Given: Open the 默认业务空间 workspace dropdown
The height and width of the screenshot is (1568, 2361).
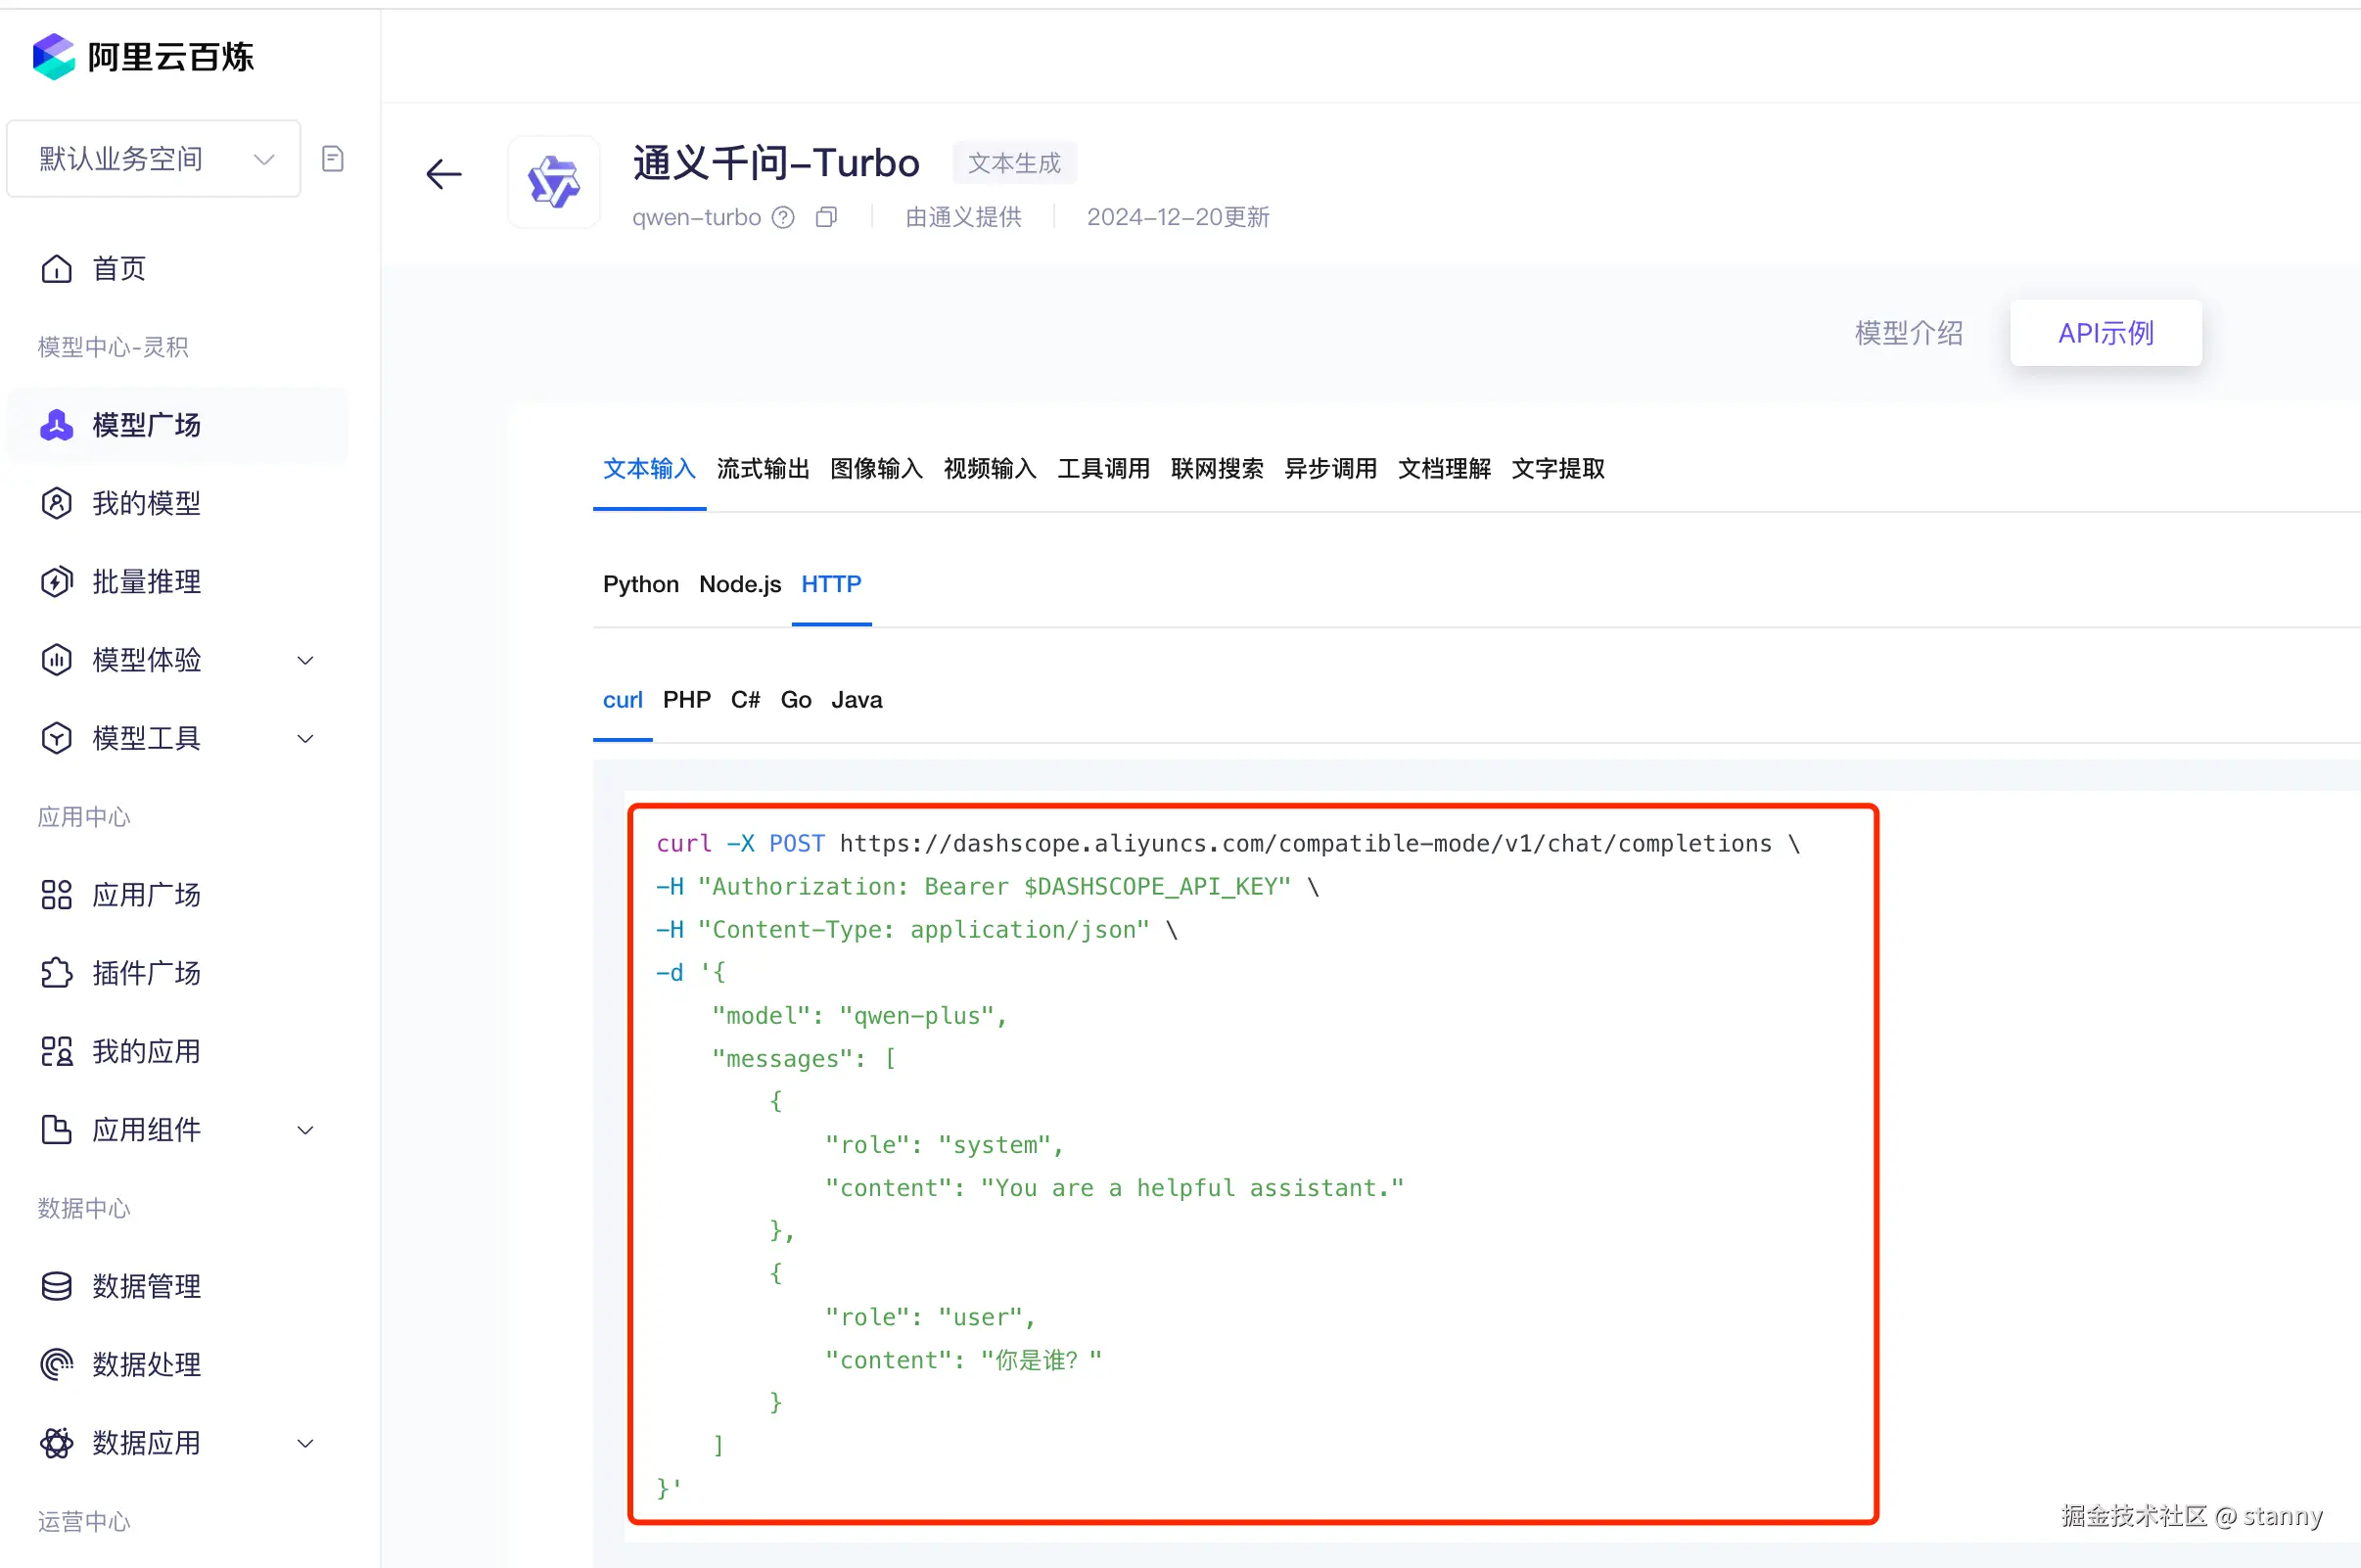Looking at the screenshot, I should tap(153, 159).
